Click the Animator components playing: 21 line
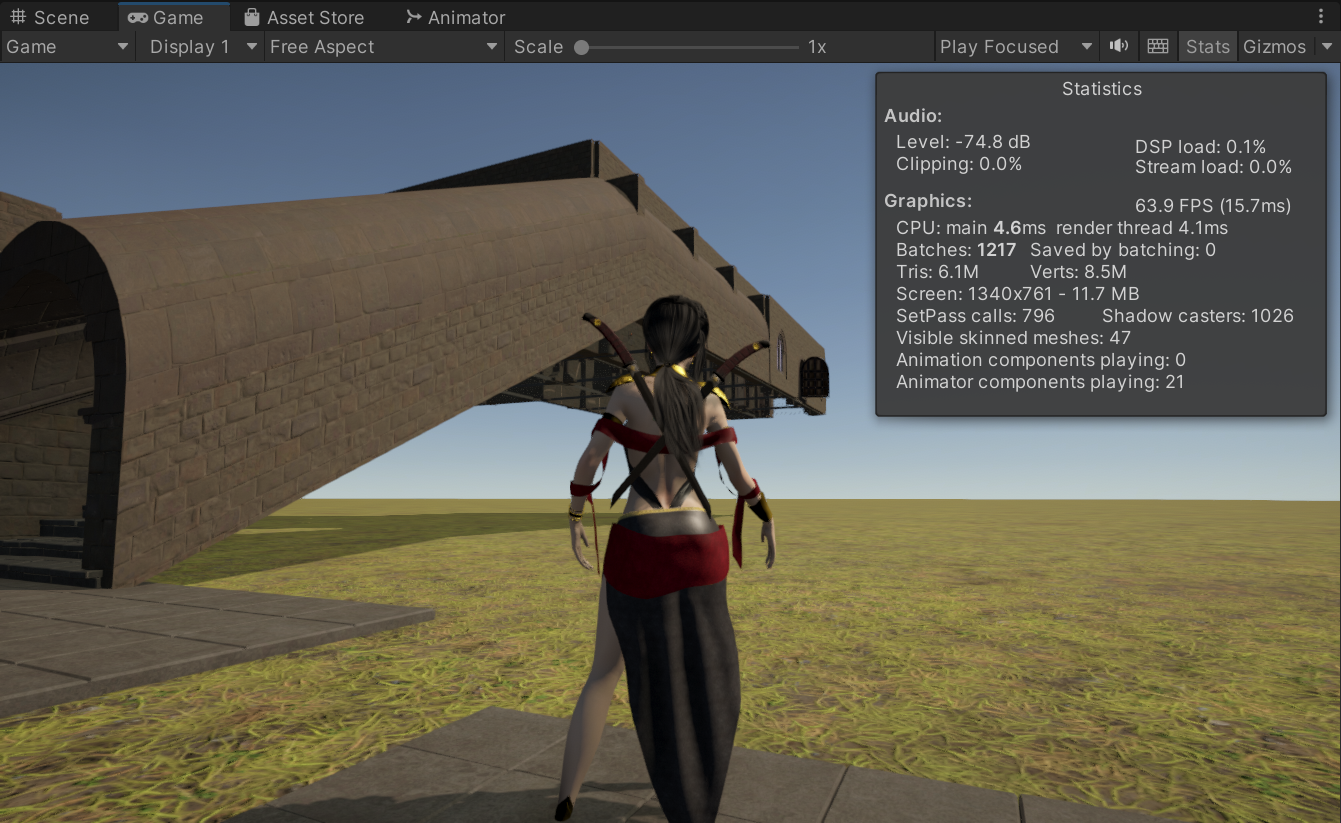 (1040, 382)
